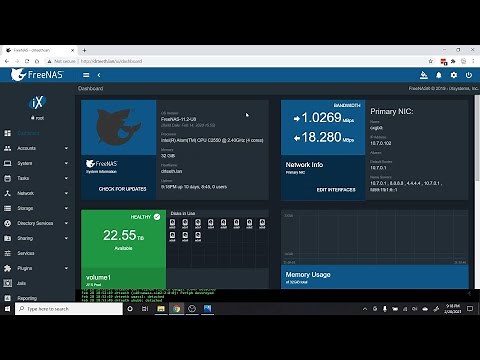Viewport: 480px width, 360px height.
Task: Close the FreeNAS browser tab
Action: click(x=73, y=50)
